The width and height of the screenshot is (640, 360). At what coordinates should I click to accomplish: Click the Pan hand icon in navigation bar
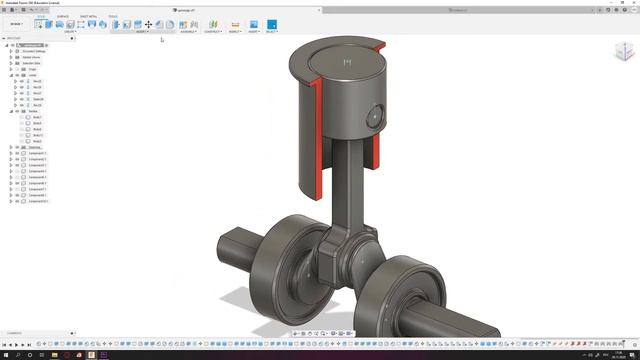[310, 333]
